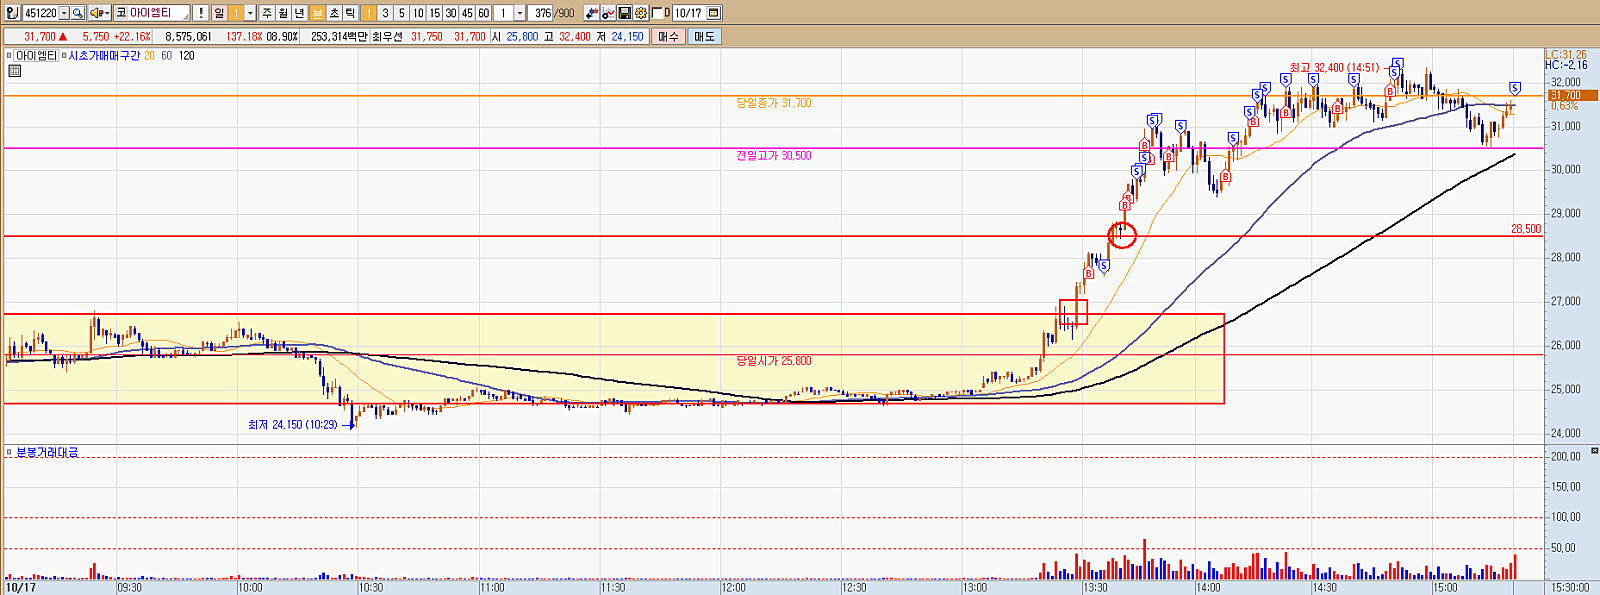Click the 전일고가 30,500 line label
The width and height of the screenshot is (1600, 595).
tap(773, 156)
